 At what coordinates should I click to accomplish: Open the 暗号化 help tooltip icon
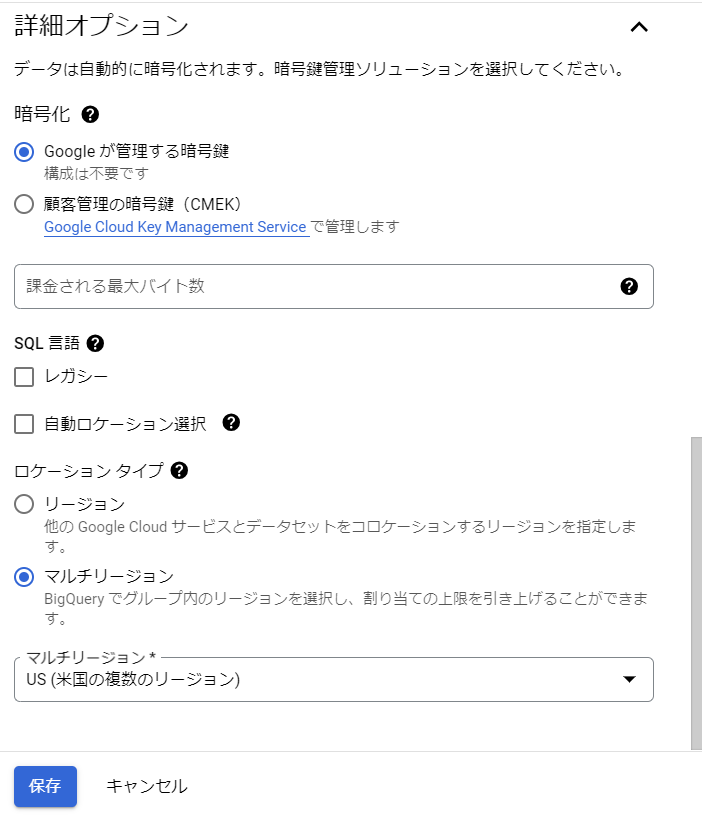pos(89,115)
